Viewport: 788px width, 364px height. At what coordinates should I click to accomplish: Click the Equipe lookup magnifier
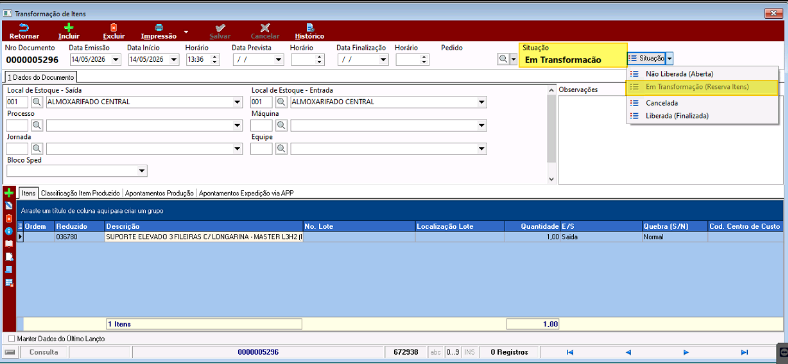tap(281, 148)
